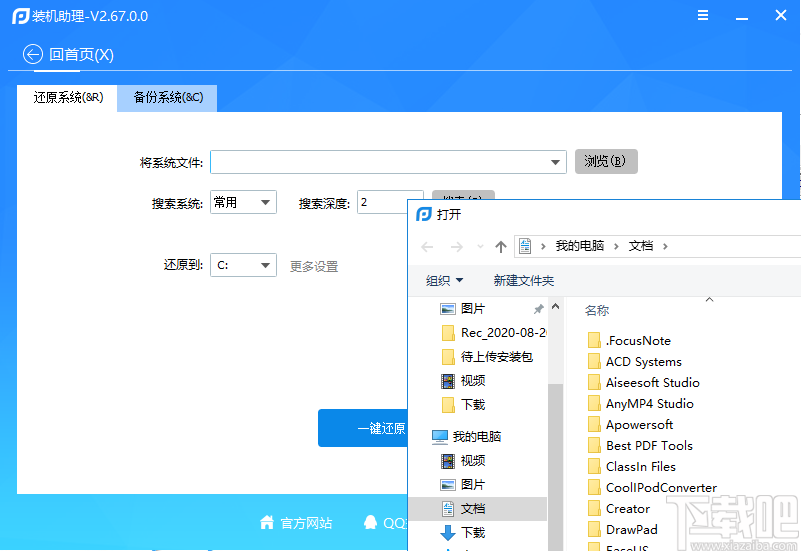
Task: Click document icon in address bar
Action: [525, 246]
